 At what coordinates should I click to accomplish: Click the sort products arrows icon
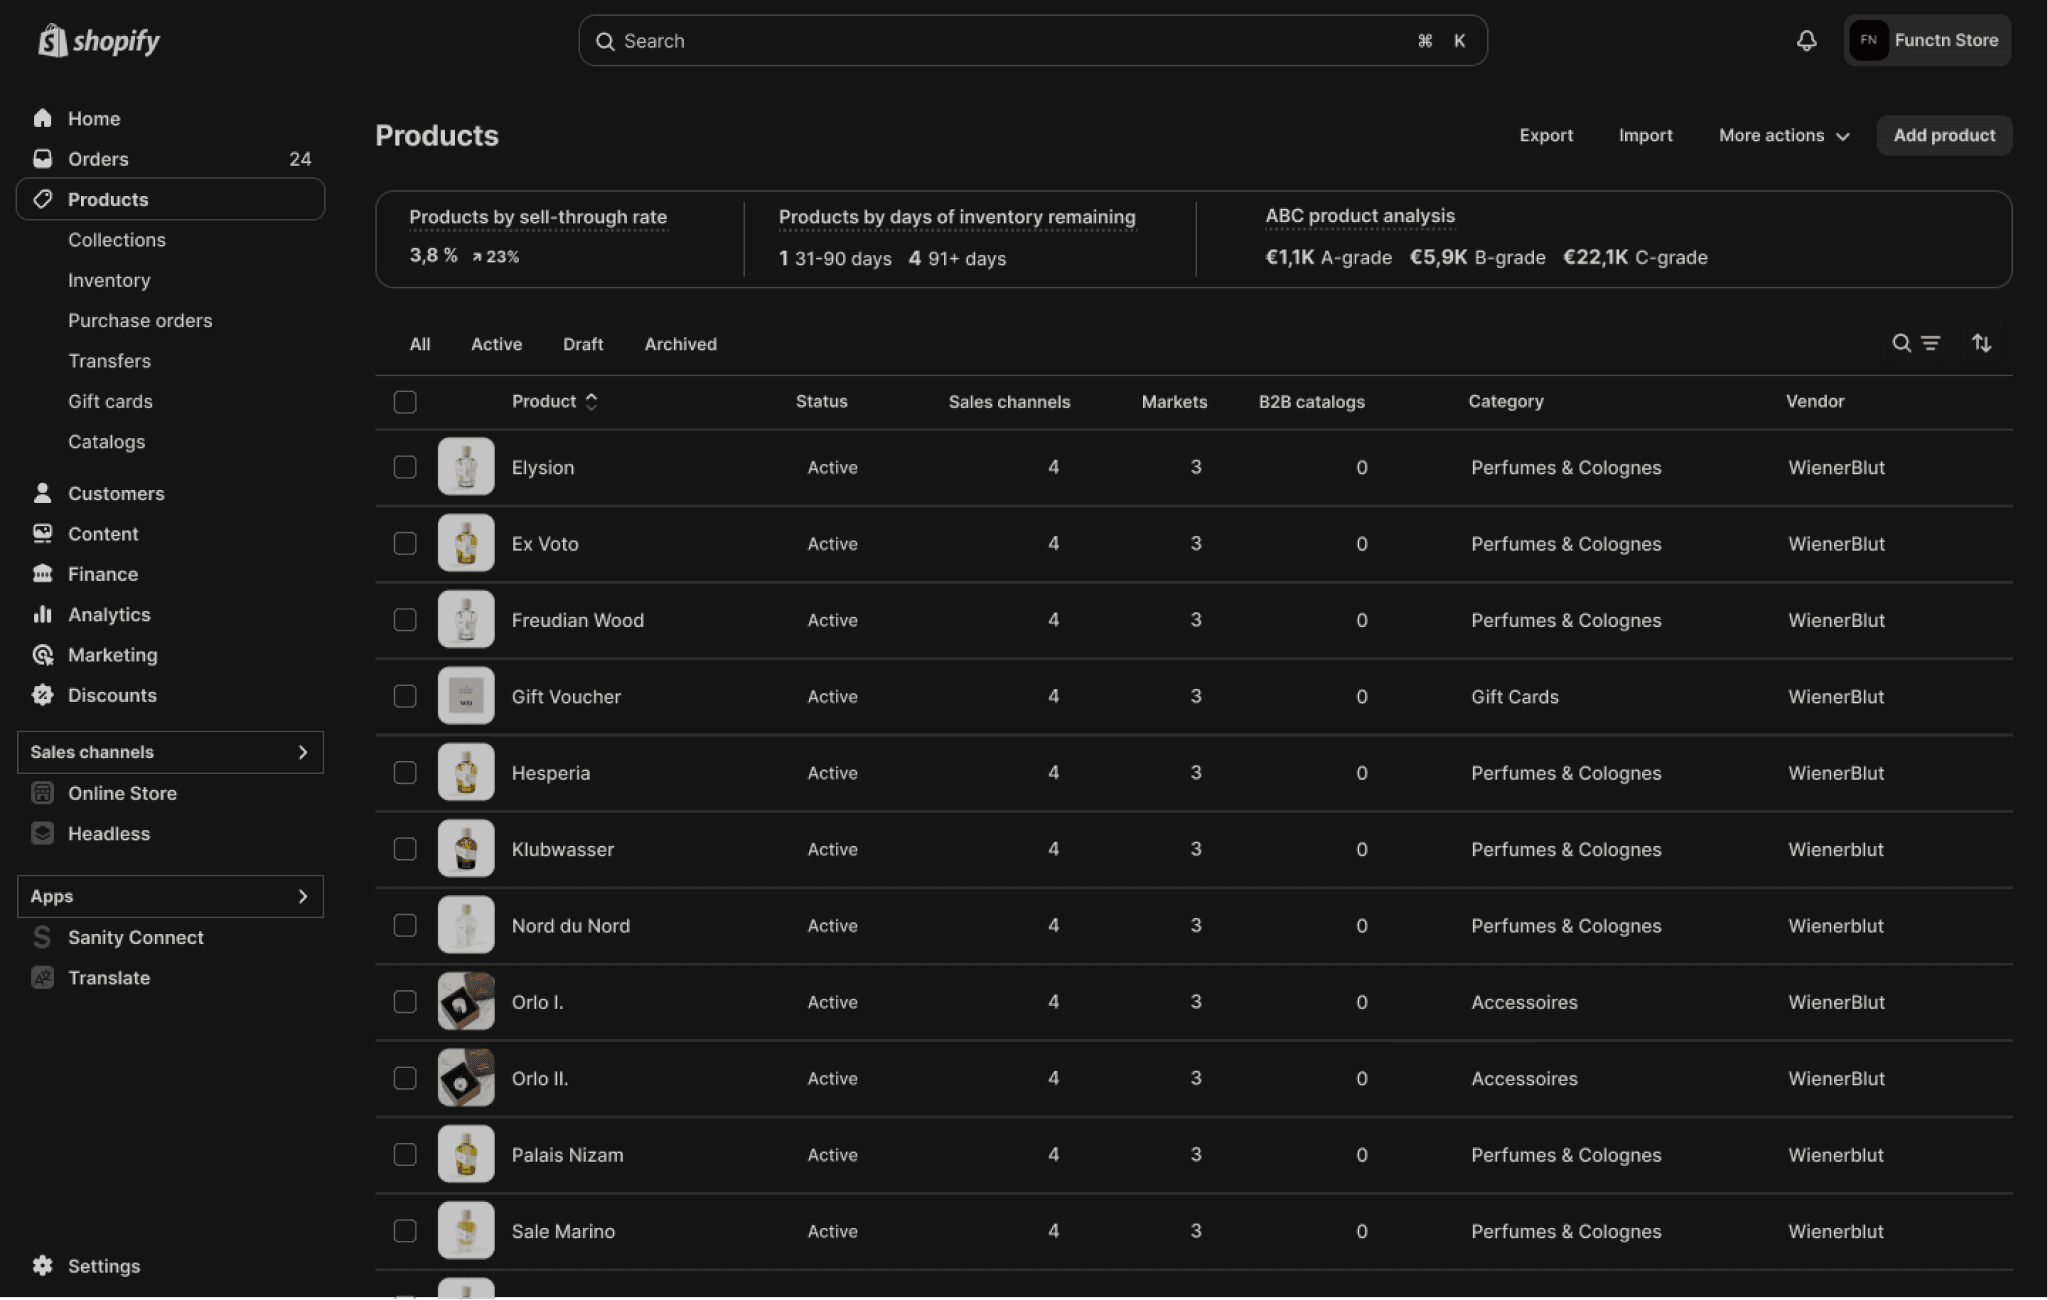click(1981, 343)
